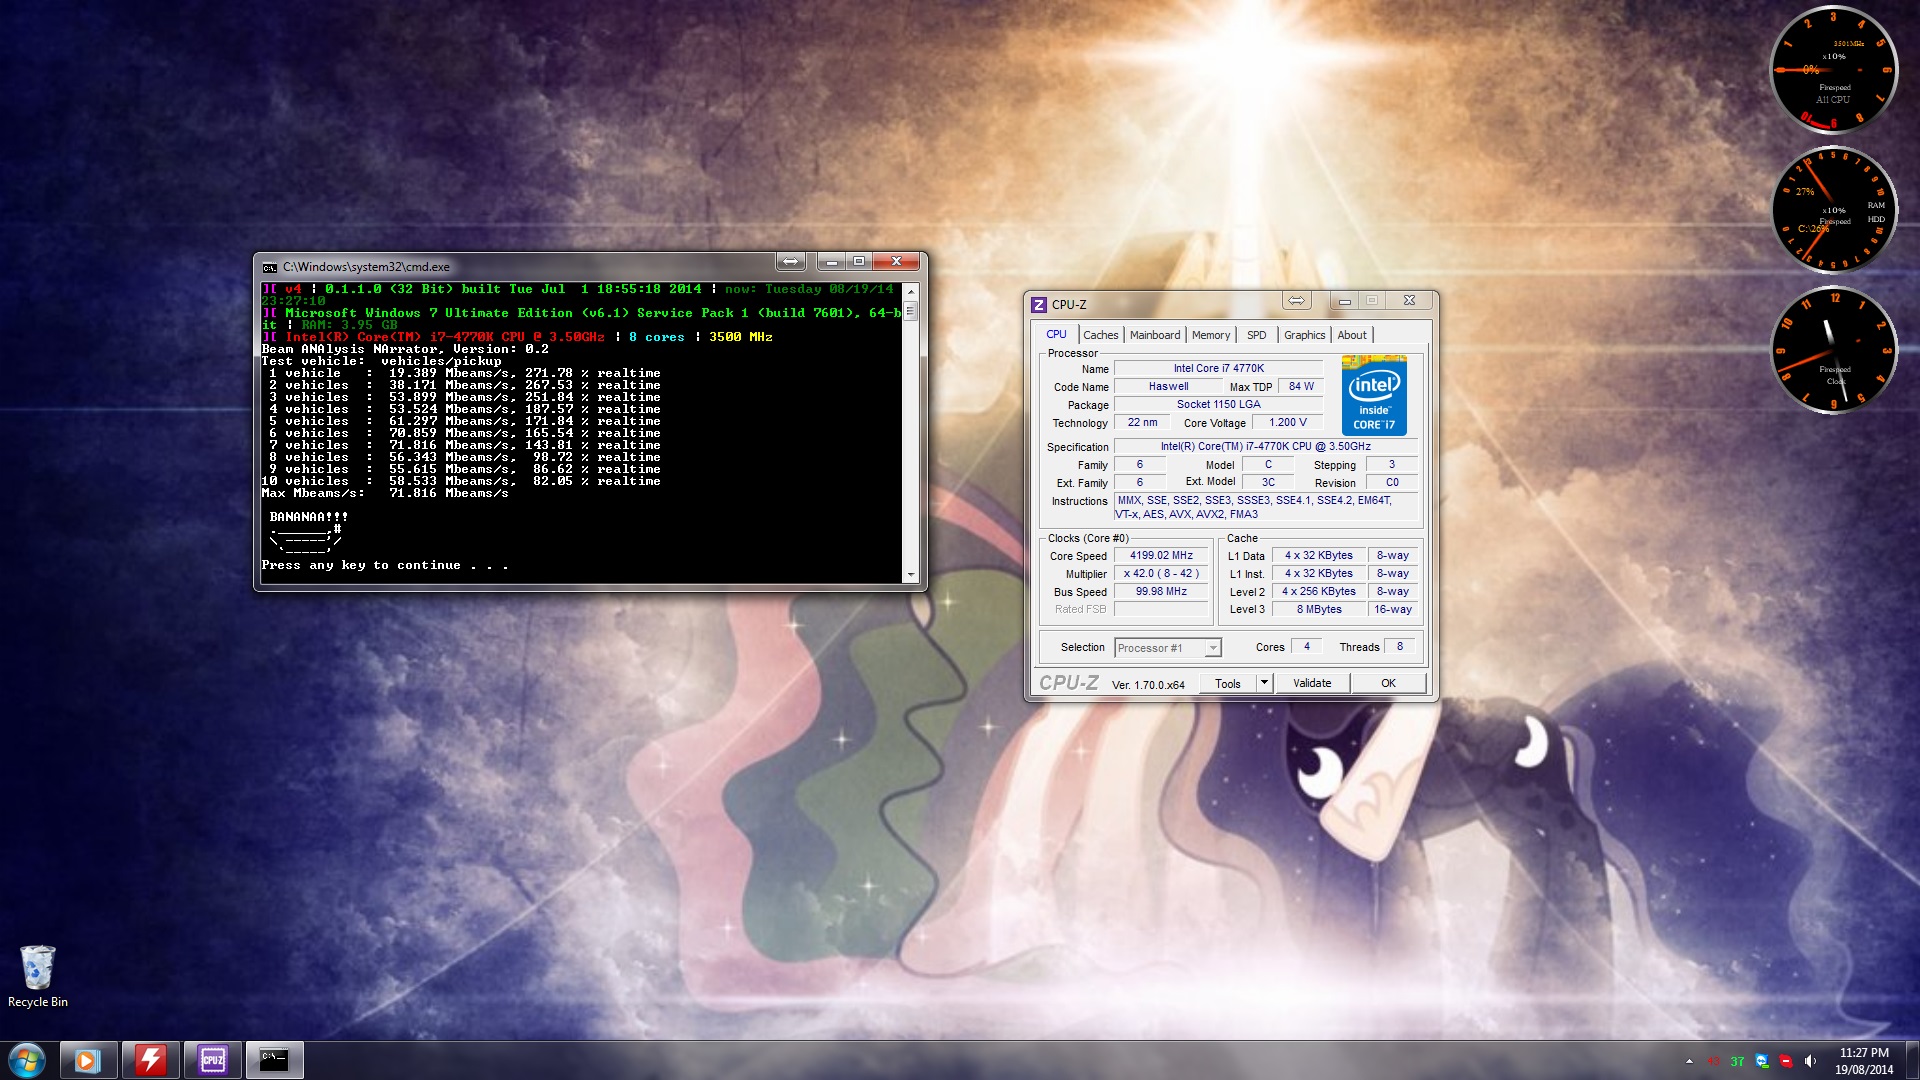This screenshot has width=1920, height=1080.
Task: Click the Specification i7-4770K CPU @ 3.50GHz field
Action: [1265, 446]
